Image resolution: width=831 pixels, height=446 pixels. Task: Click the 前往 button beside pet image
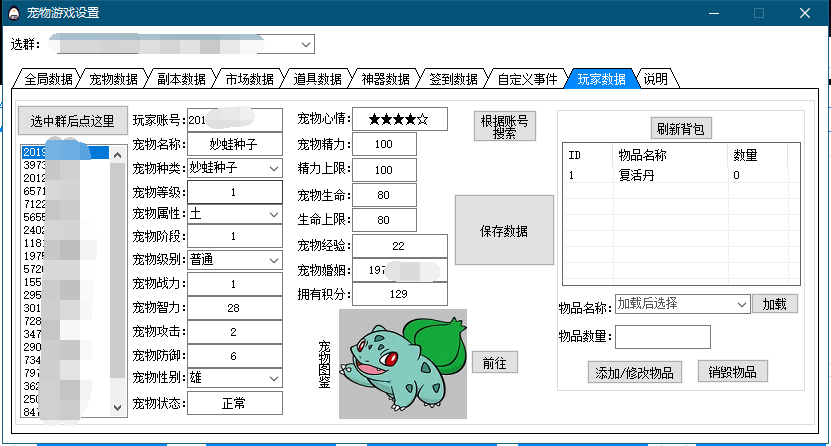pos(494,363)
